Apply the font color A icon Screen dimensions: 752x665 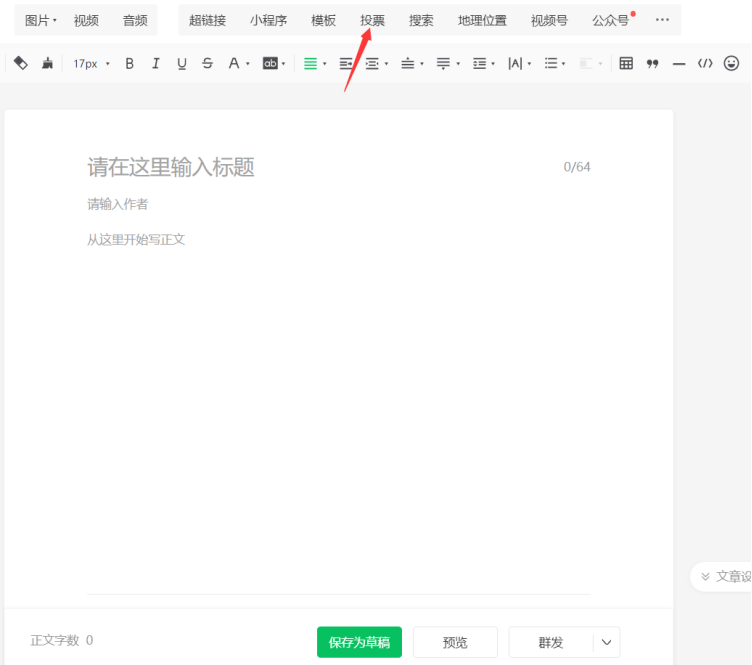pyautogui.click(x=234, y=63)
